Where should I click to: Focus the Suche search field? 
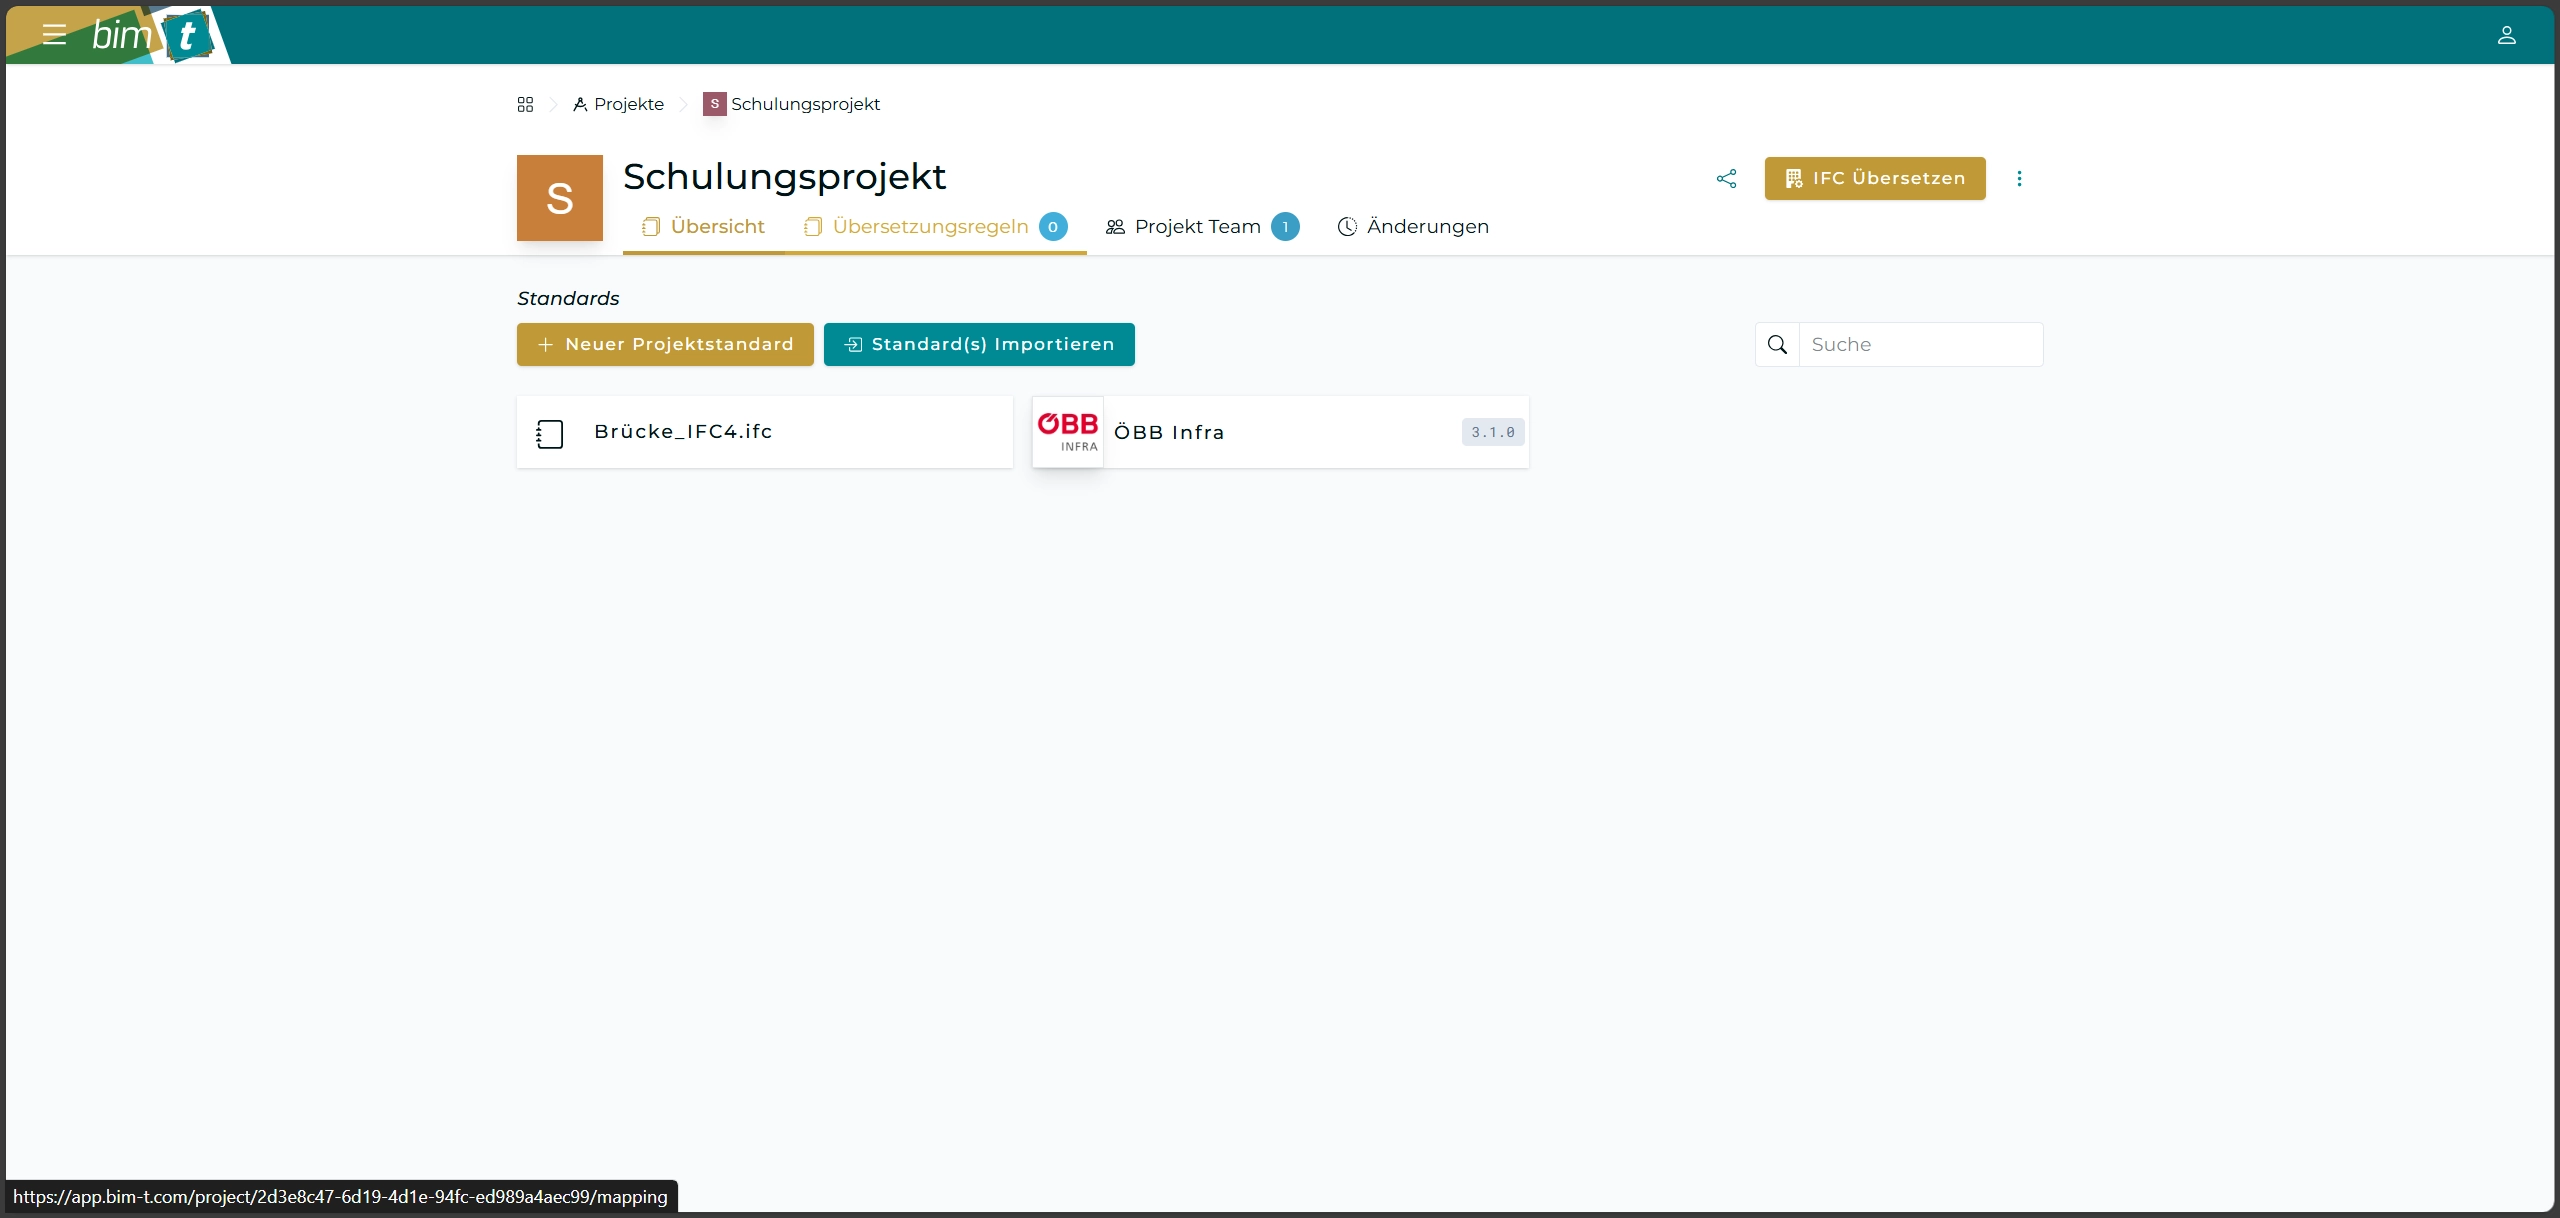click(x=1920, y=344)
